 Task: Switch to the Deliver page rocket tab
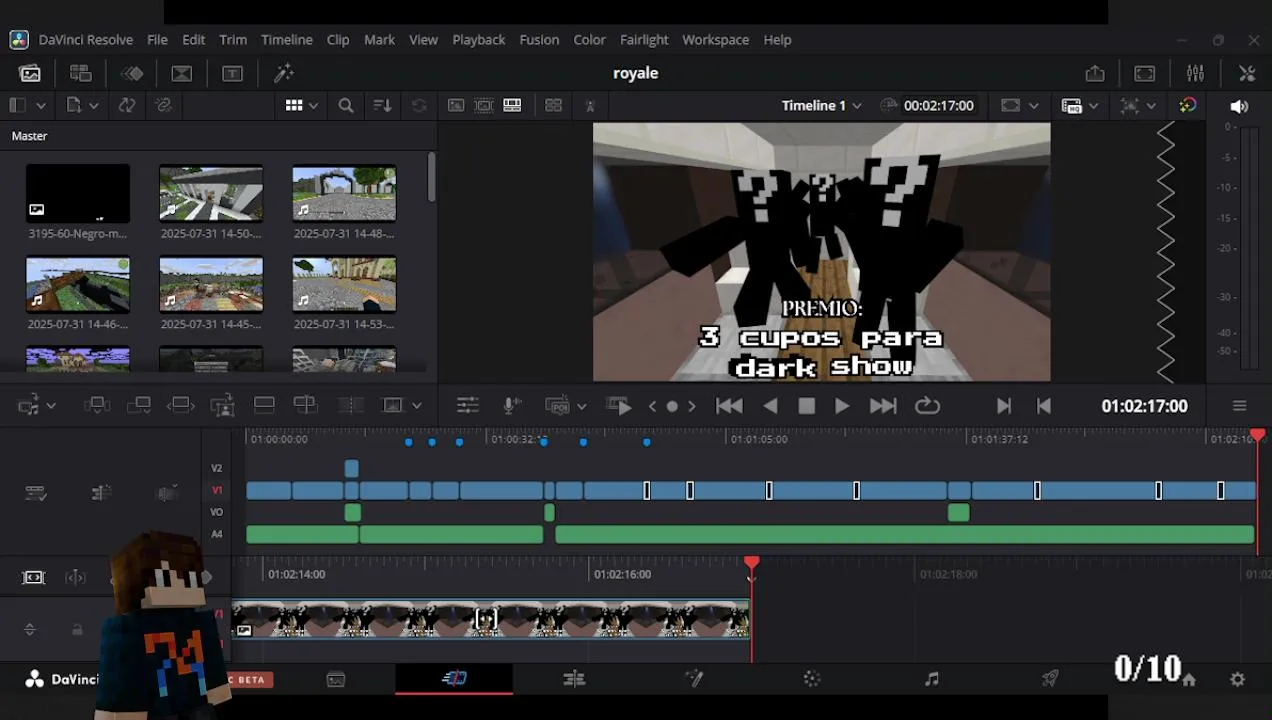point(1050,679)
